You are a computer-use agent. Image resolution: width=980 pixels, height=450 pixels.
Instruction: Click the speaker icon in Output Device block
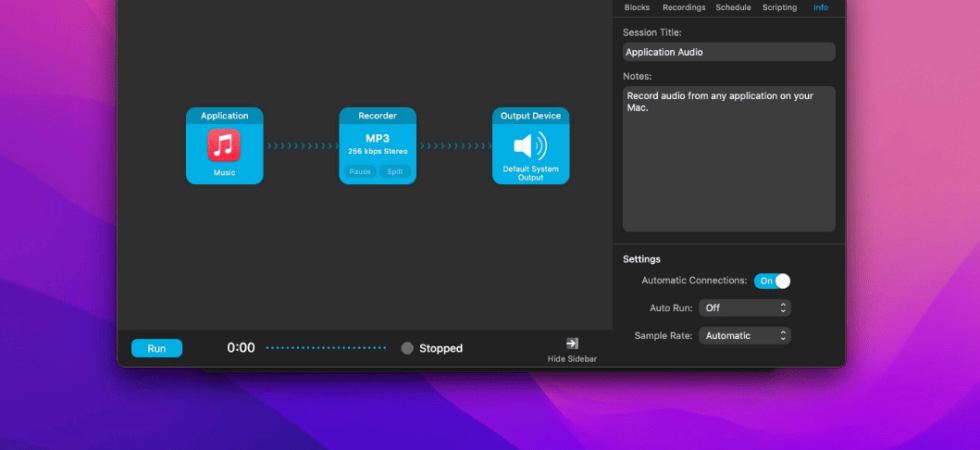(530, 146)
